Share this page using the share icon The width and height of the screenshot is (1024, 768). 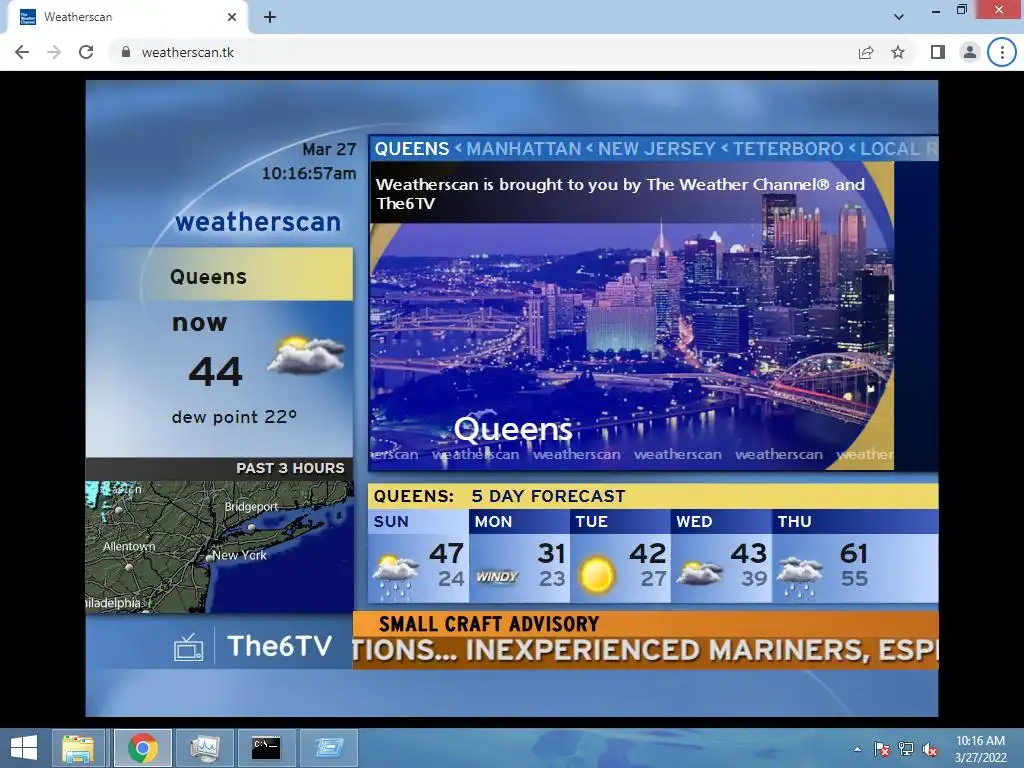(866, 52)
